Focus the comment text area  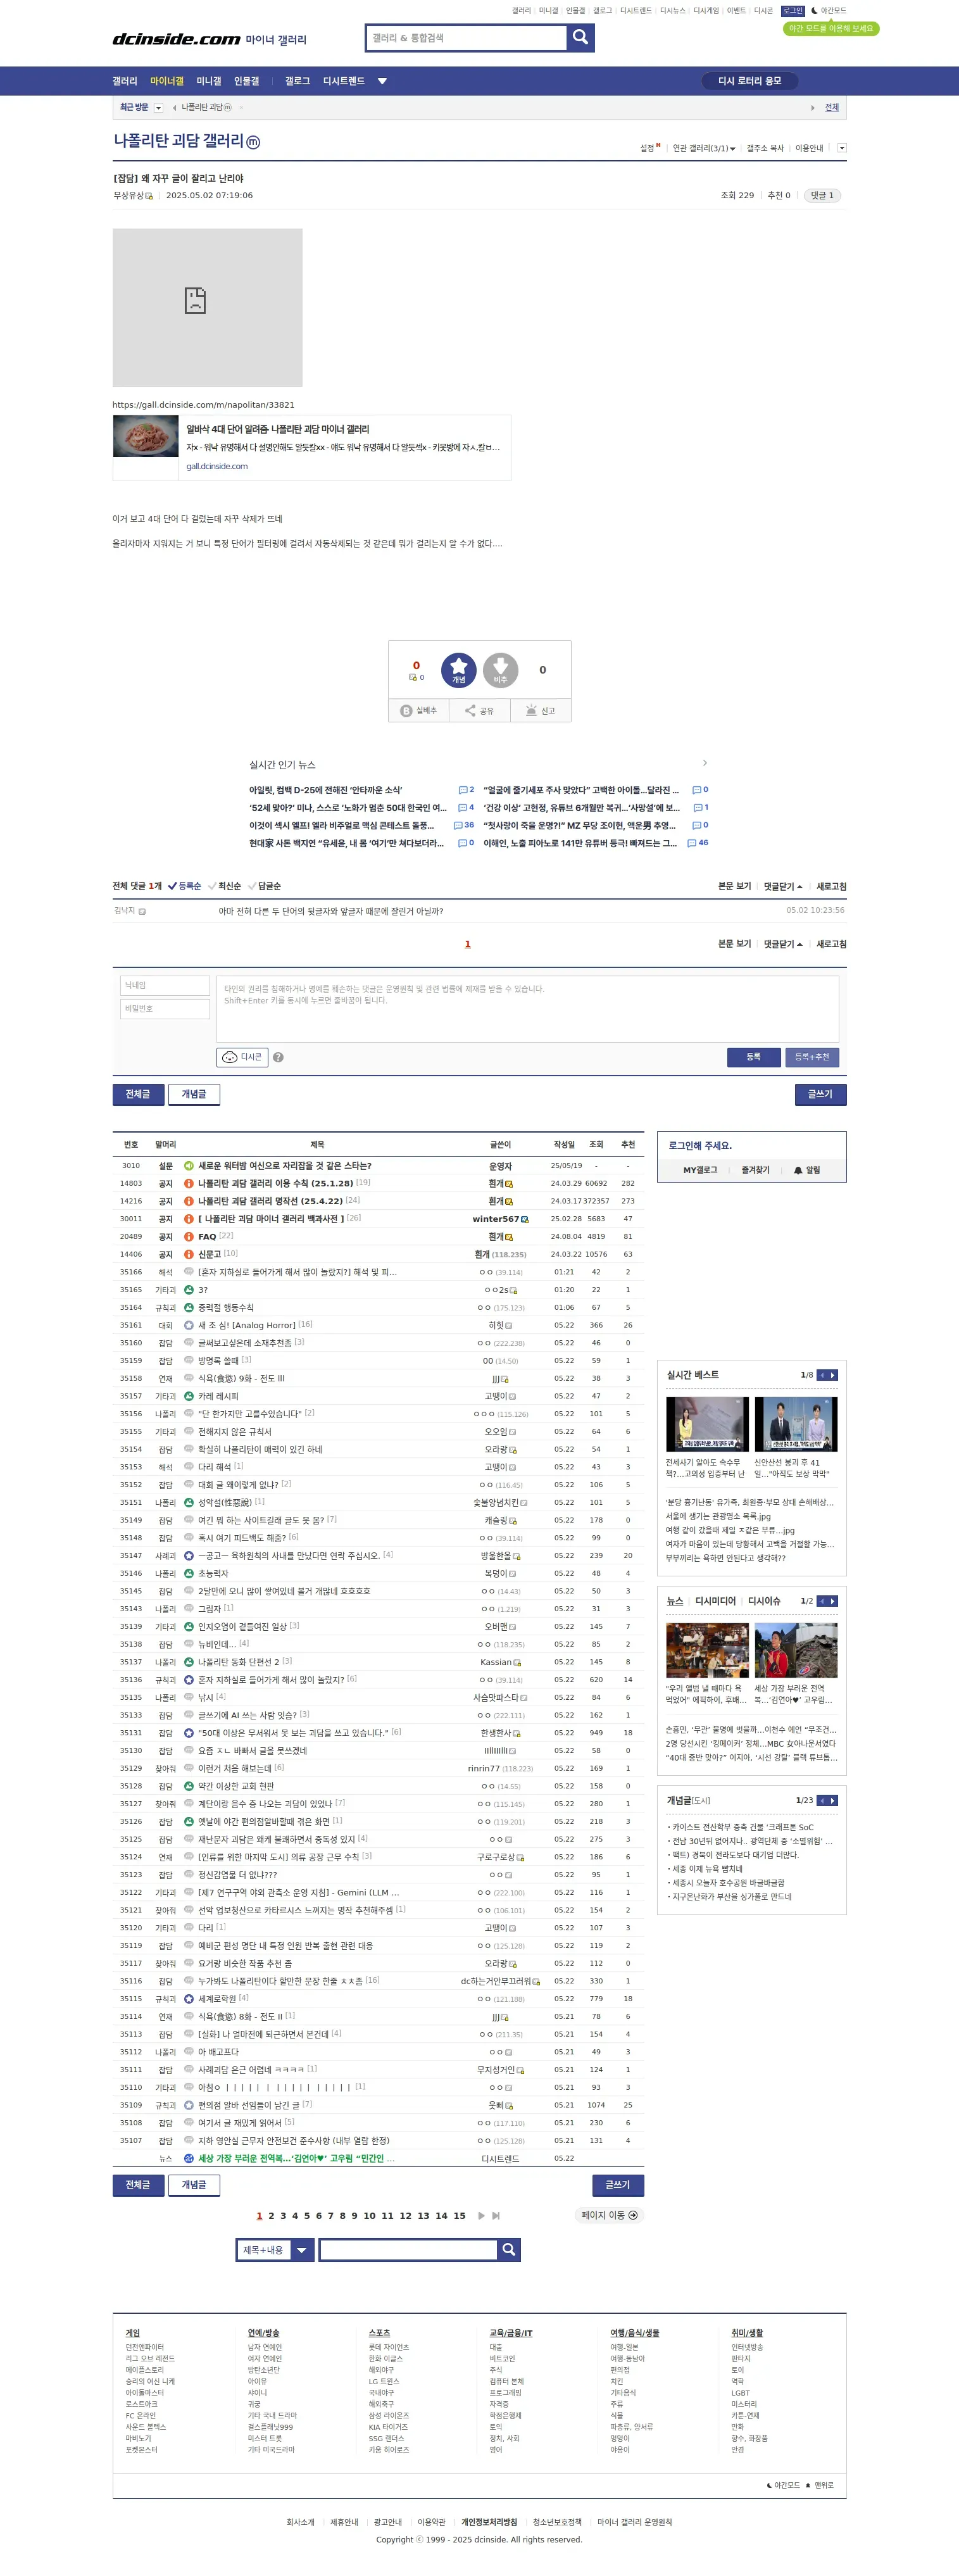527,1009
